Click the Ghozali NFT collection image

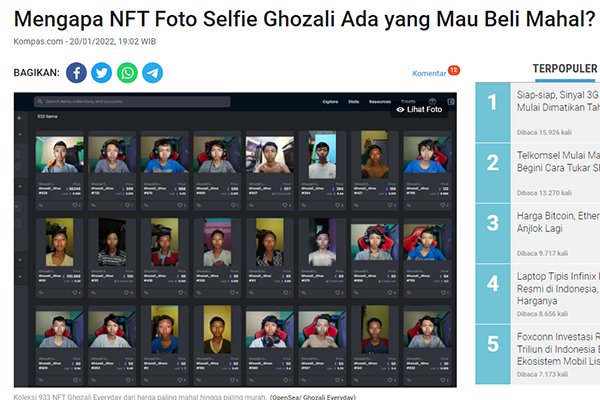click(235, 240)
